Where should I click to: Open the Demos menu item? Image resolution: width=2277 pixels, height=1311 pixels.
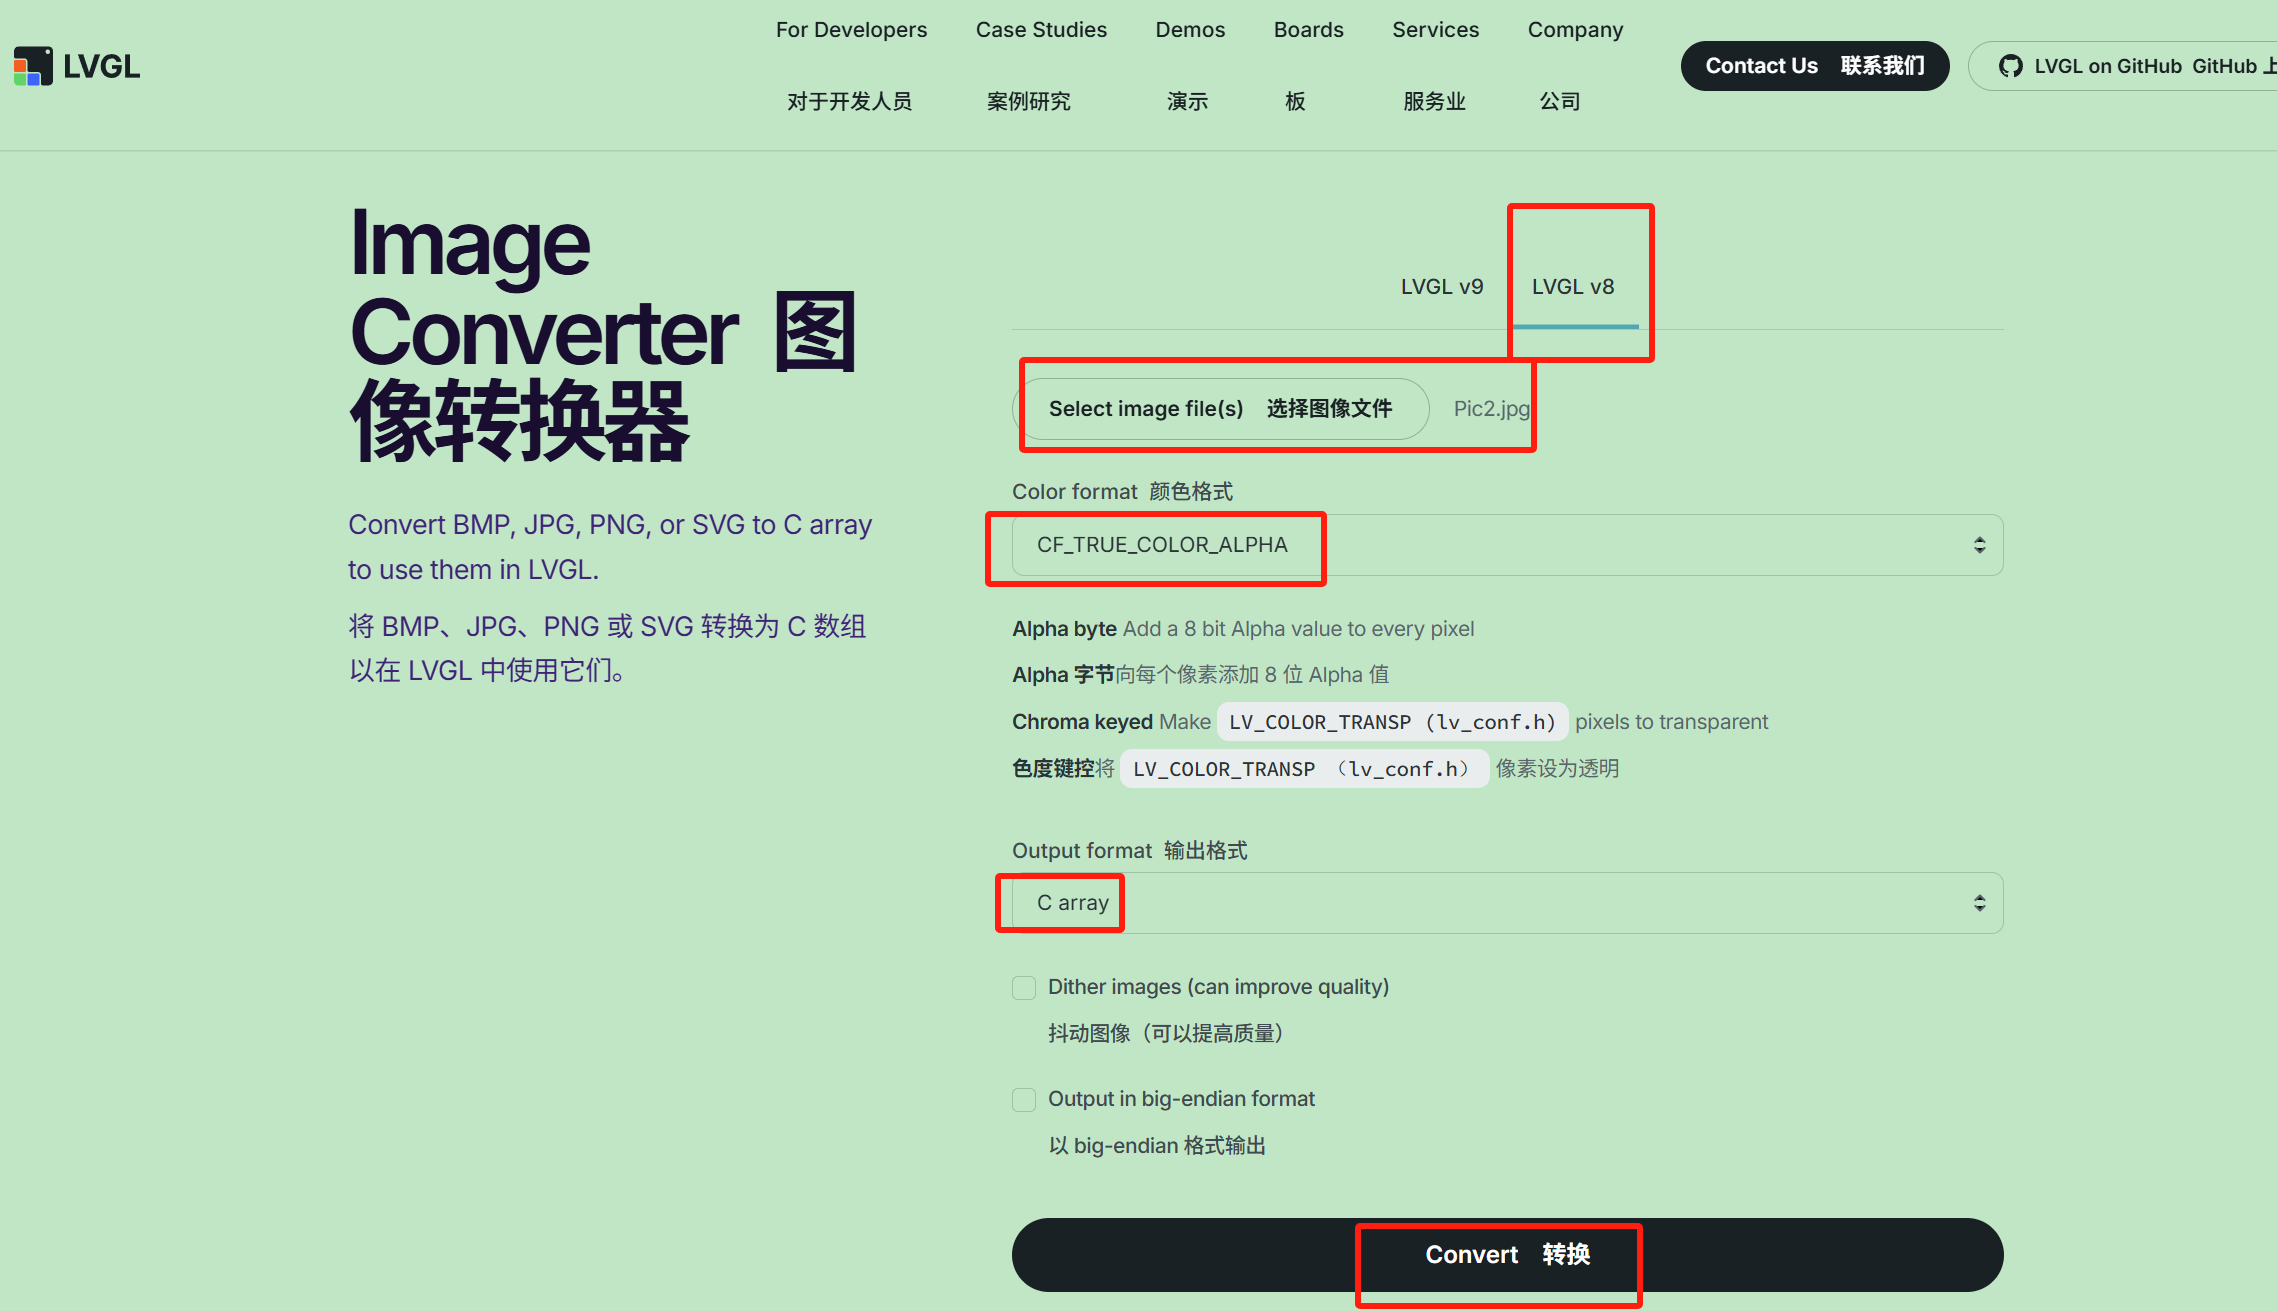[1190, 30]
